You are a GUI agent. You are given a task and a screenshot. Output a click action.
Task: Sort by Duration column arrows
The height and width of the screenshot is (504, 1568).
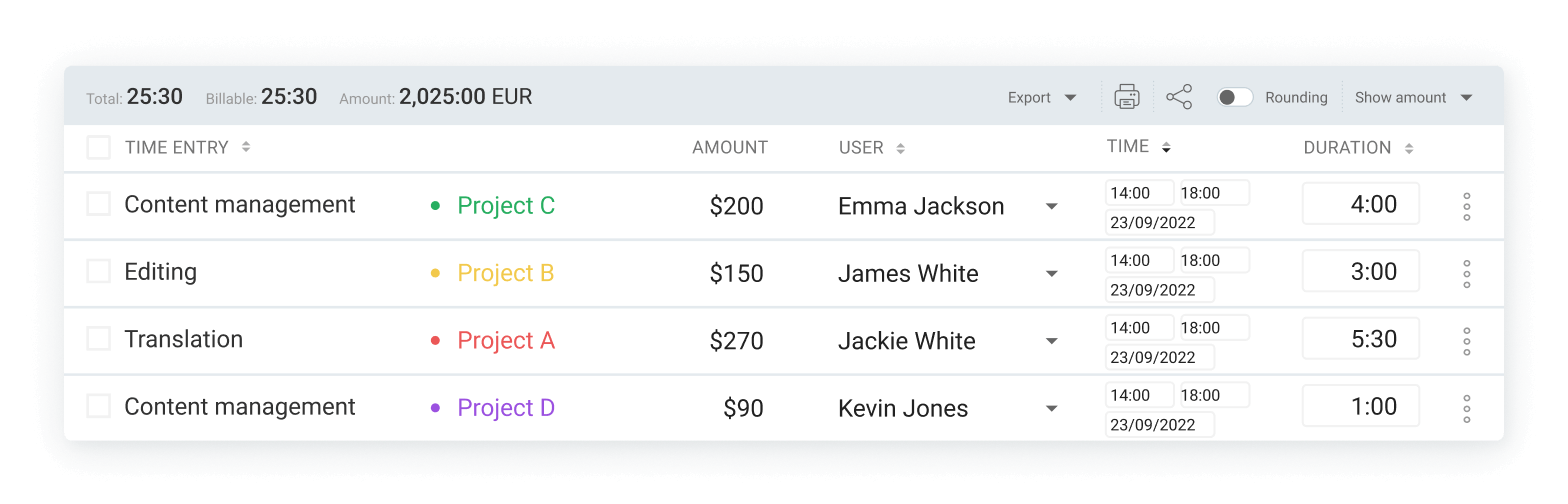1408,148
